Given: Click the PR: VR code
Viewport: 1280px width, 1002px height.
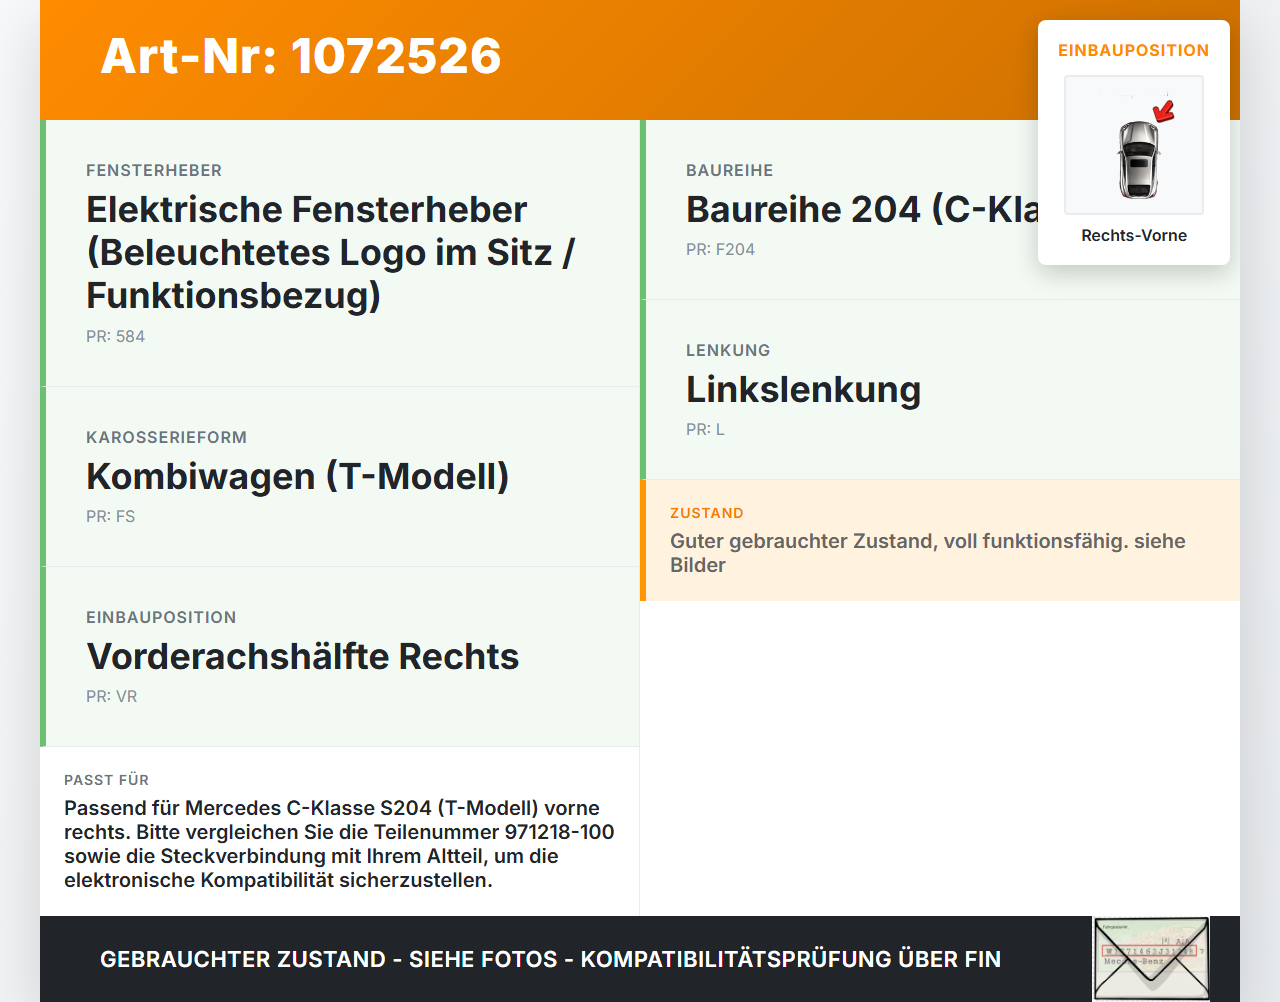Looking at the screenshot, I should (x=111, y=696).
